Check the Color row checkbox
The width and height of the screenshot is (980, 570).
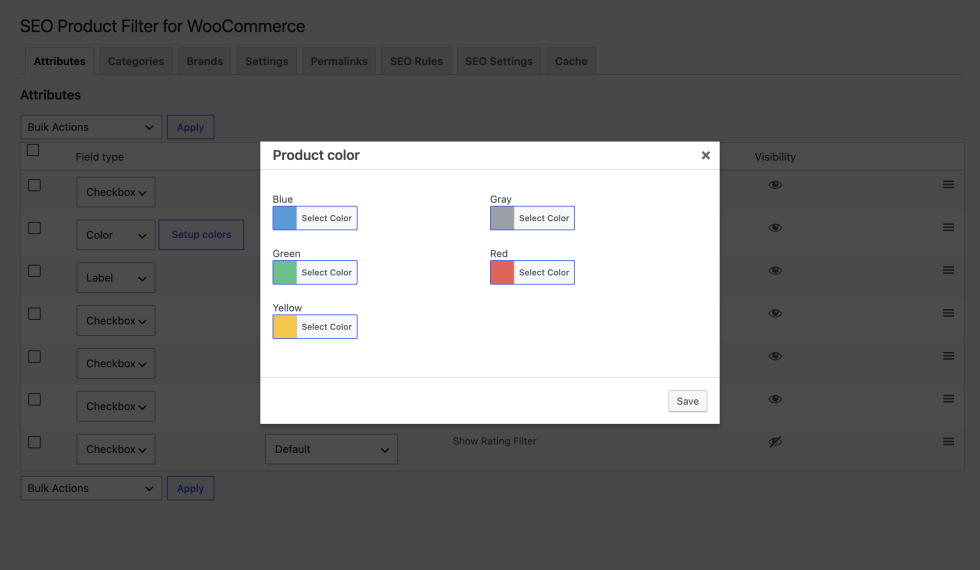(34, 228)
